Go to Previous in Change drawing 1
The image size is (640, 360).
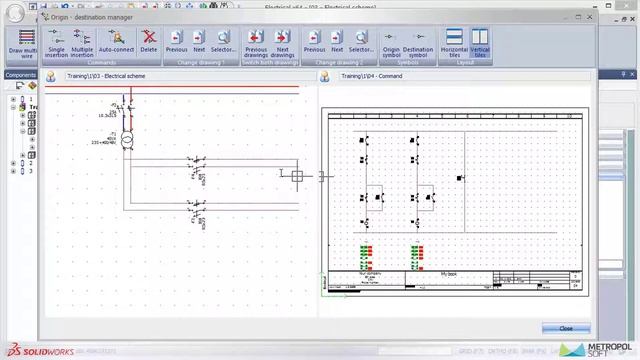(176, 41)
